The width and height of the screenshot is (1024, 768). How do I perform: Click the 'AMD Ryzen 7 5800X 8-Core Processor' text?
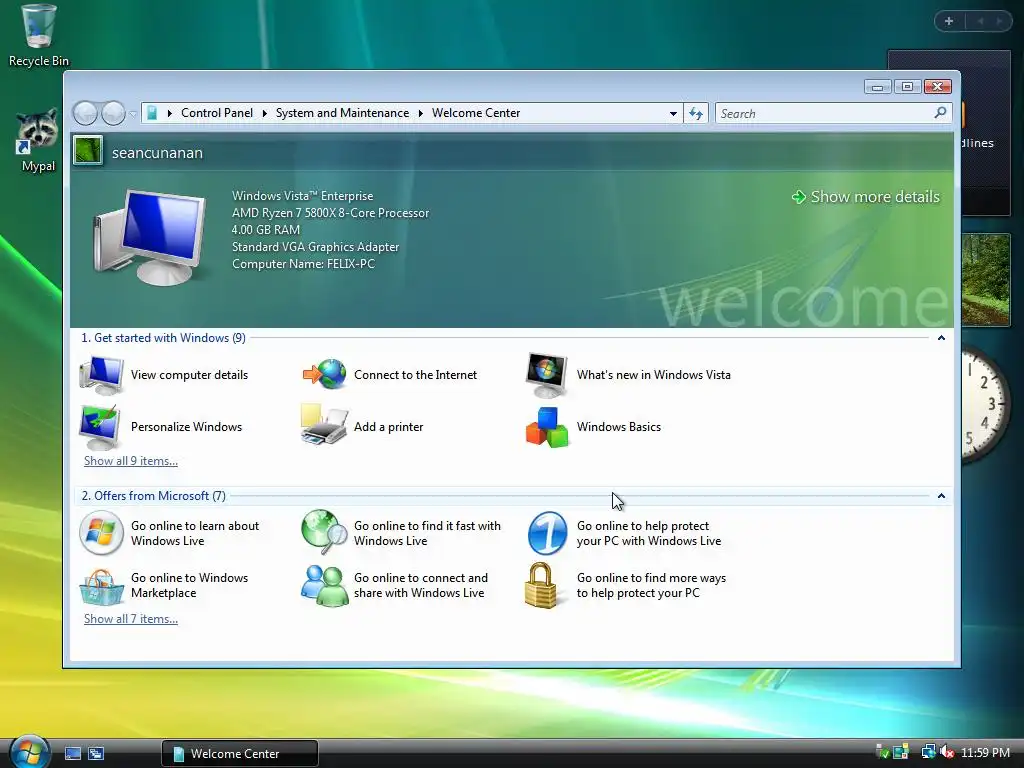point(330,213)
